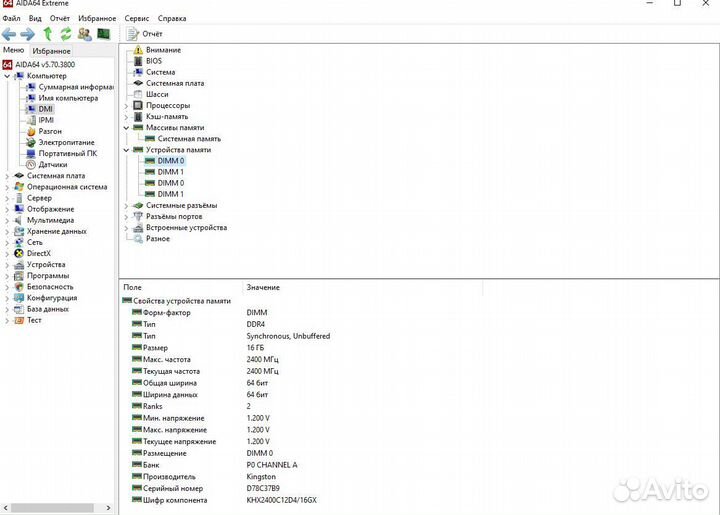Open the users icon in toolbar
The image size is (720, 515).
coord(84,34)
